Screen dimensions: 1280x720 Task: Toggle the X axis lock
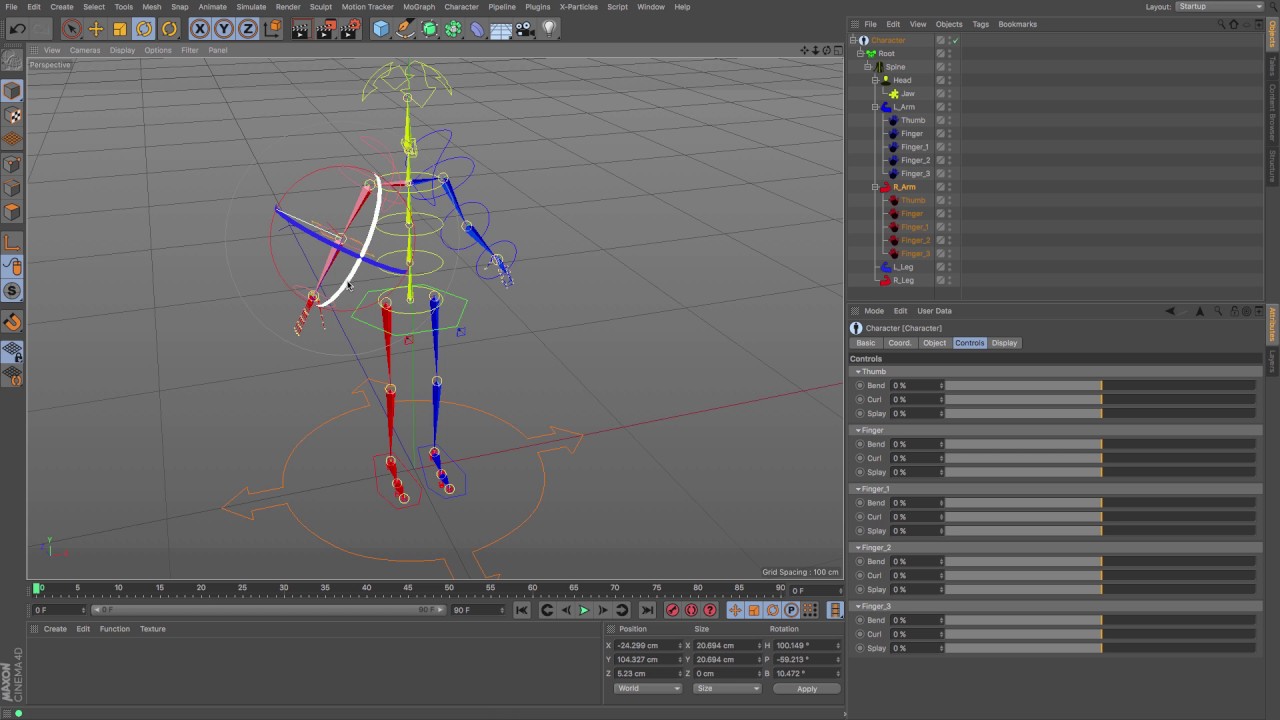(x=200, y=29)
